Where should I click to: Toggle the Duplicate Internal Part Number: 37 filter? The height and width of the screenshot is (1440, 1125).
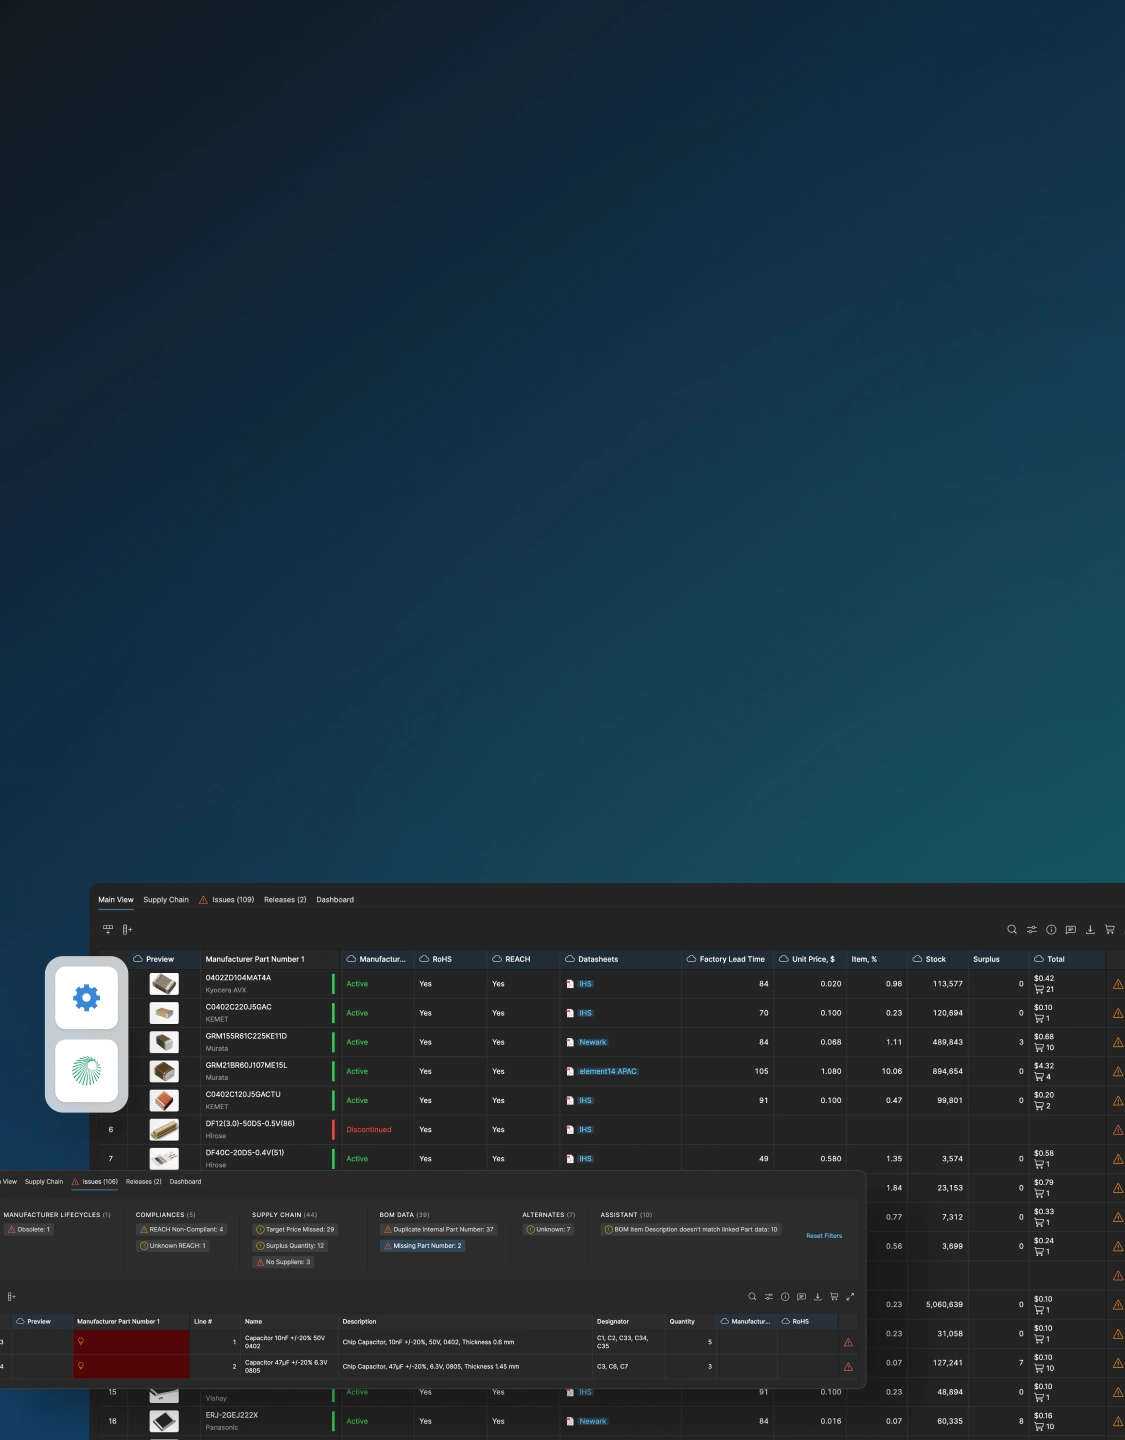point(439,1230)
